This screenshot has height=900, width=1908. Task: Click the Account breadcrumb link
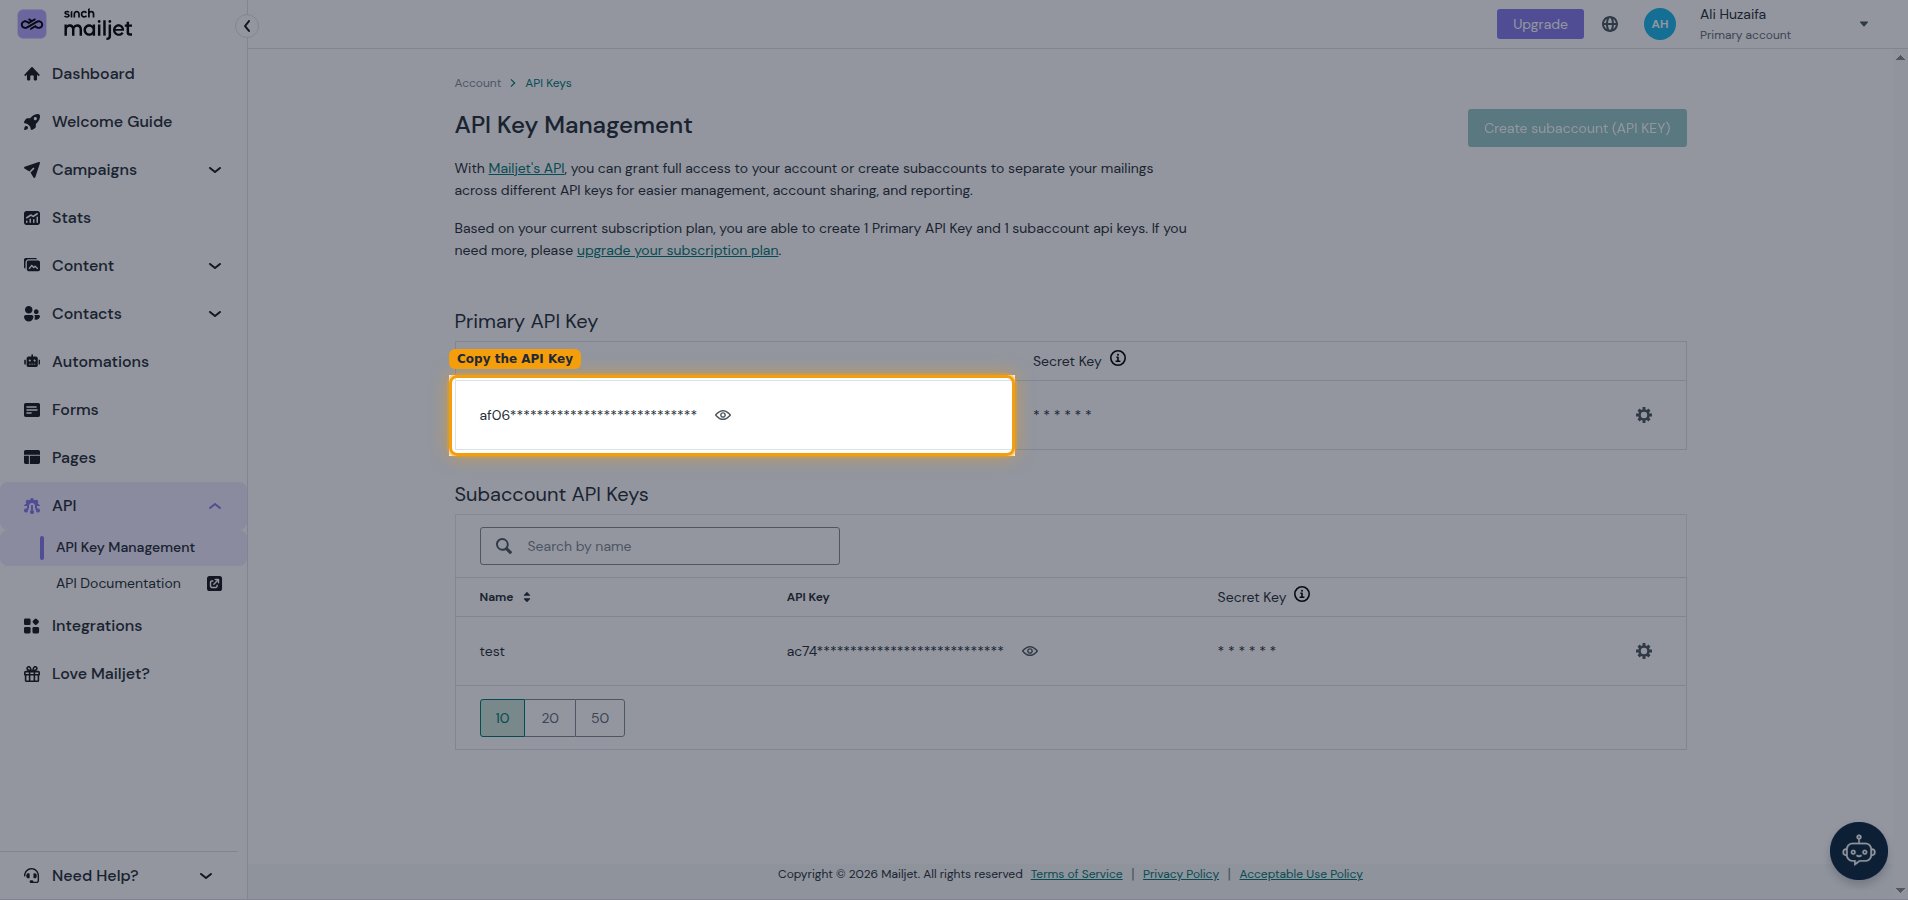coord(478,83)
